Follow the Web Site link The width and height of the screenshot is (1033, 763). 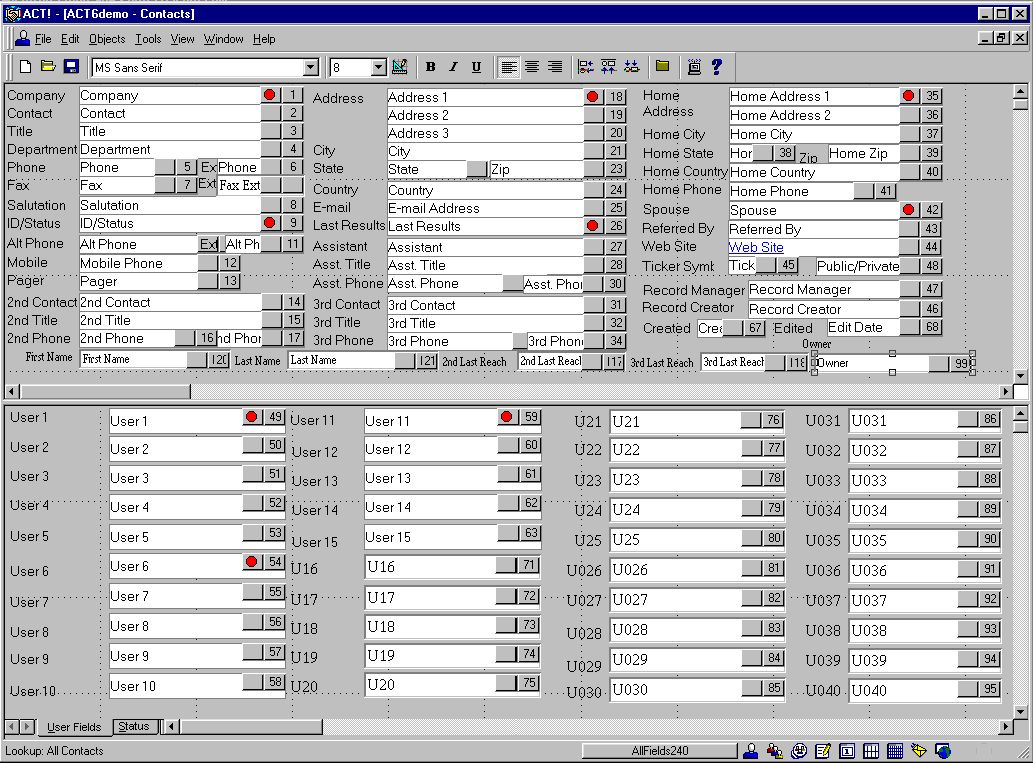pyautogui.click(x=756, y=247)
